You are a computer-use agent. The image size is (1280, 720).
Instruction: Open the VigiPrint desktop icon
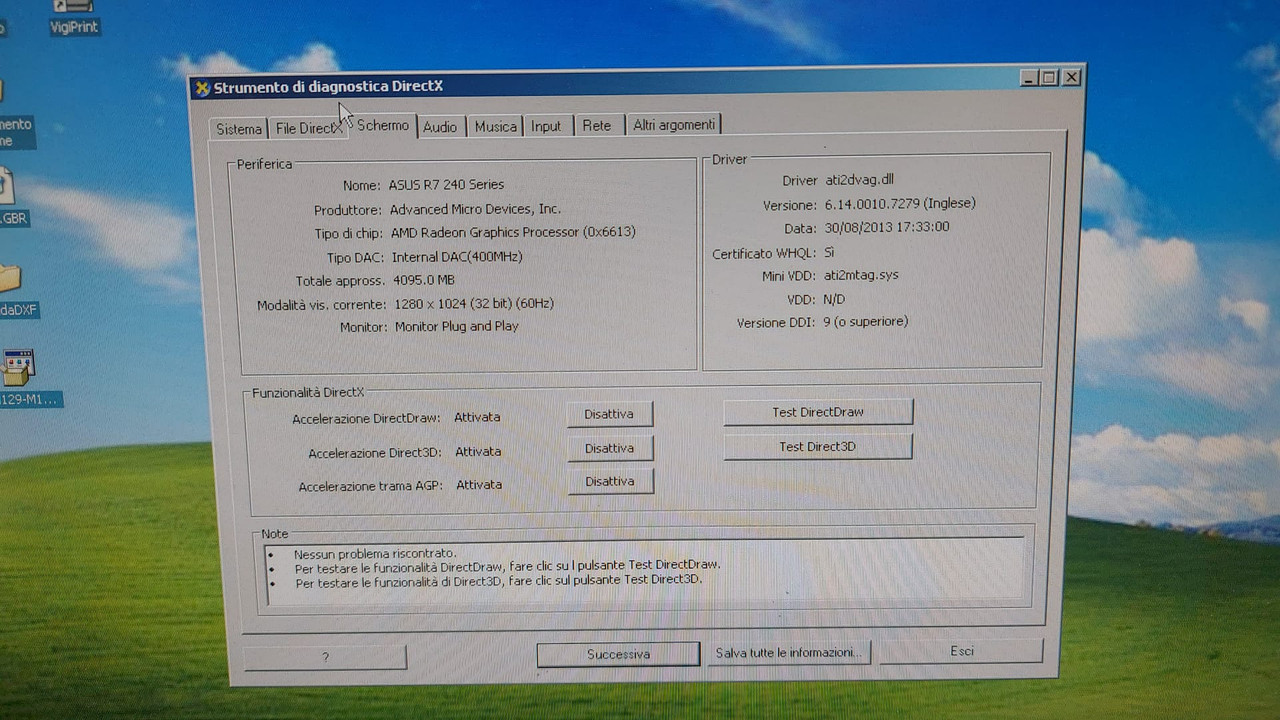74,17
